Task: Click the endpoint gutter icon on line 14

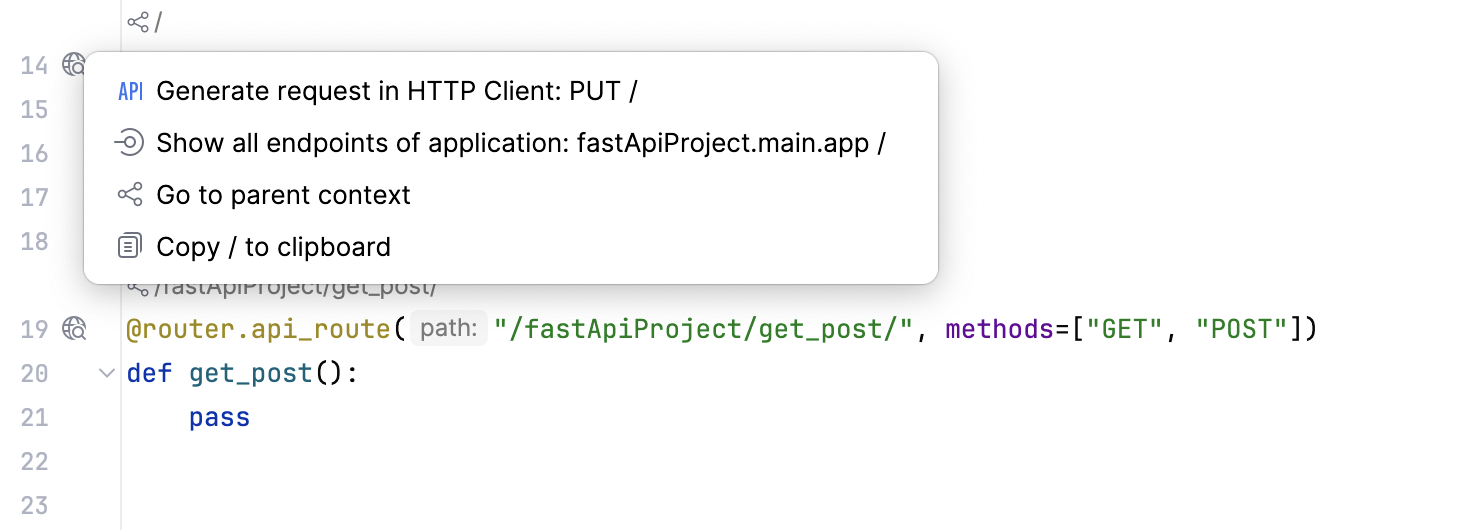Action: click(x=74, y=66)
